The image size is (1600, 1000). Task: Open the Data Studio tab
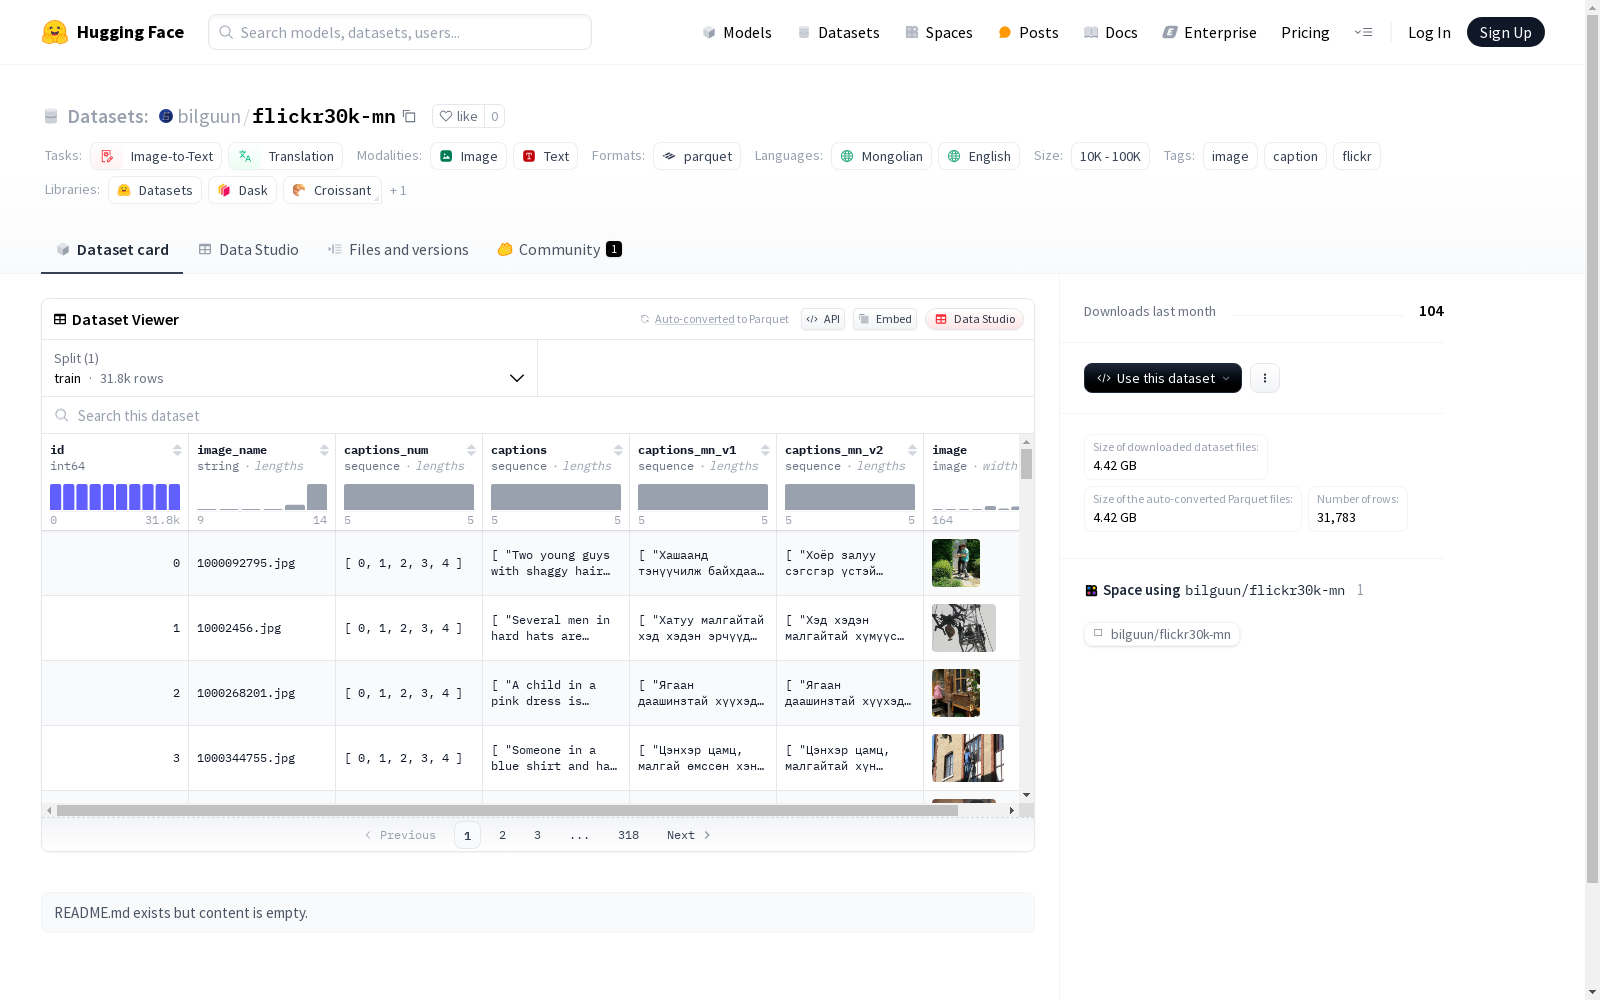[x=248, y=250]
